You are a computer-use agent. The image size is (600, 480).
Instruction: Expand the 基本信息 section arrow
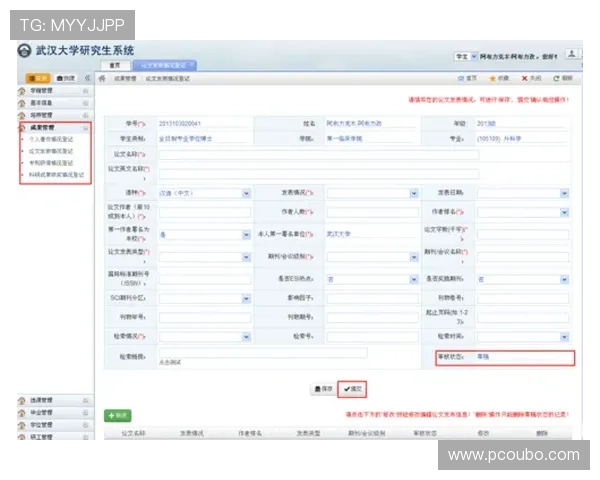coord(85,103)
